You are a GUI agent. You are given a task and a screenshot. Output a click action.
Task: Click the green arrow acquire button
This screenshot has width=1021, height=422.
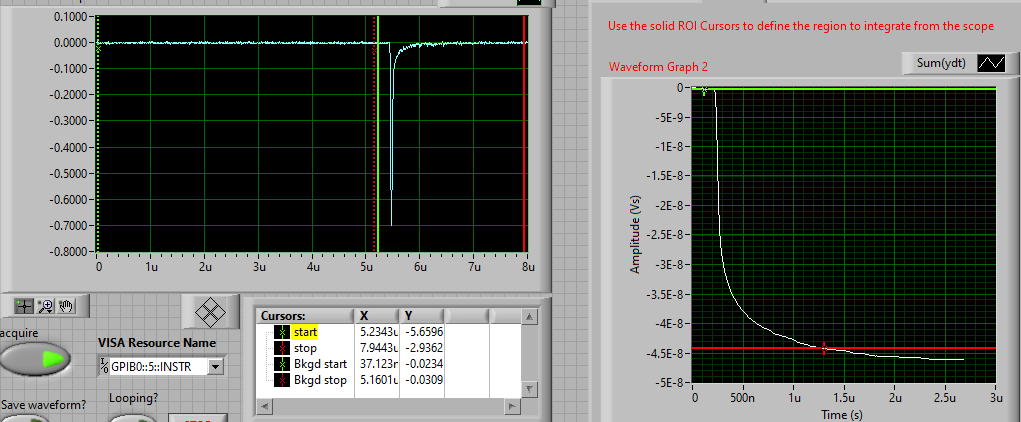coord(36,359)
